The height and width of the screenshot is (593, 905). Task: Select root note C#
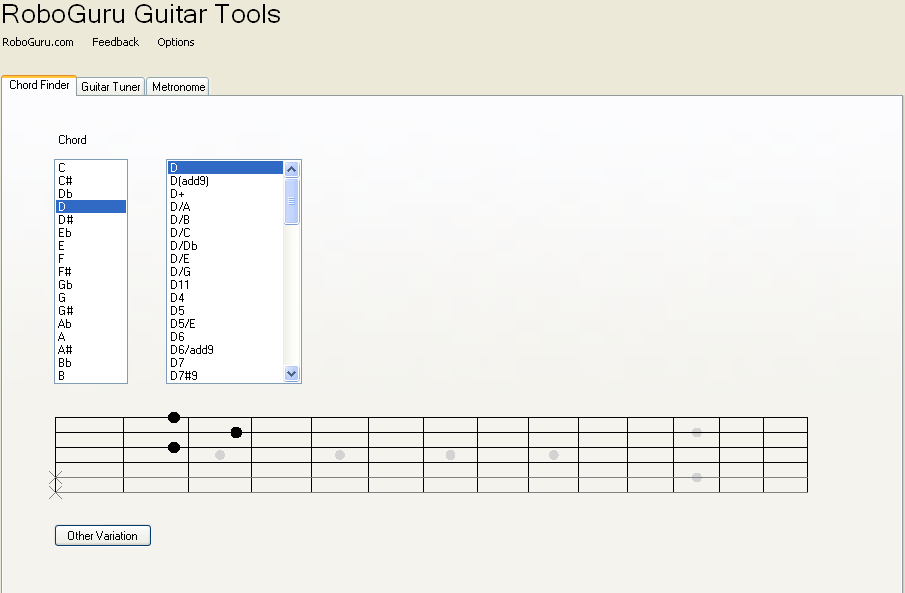[91, 181]
